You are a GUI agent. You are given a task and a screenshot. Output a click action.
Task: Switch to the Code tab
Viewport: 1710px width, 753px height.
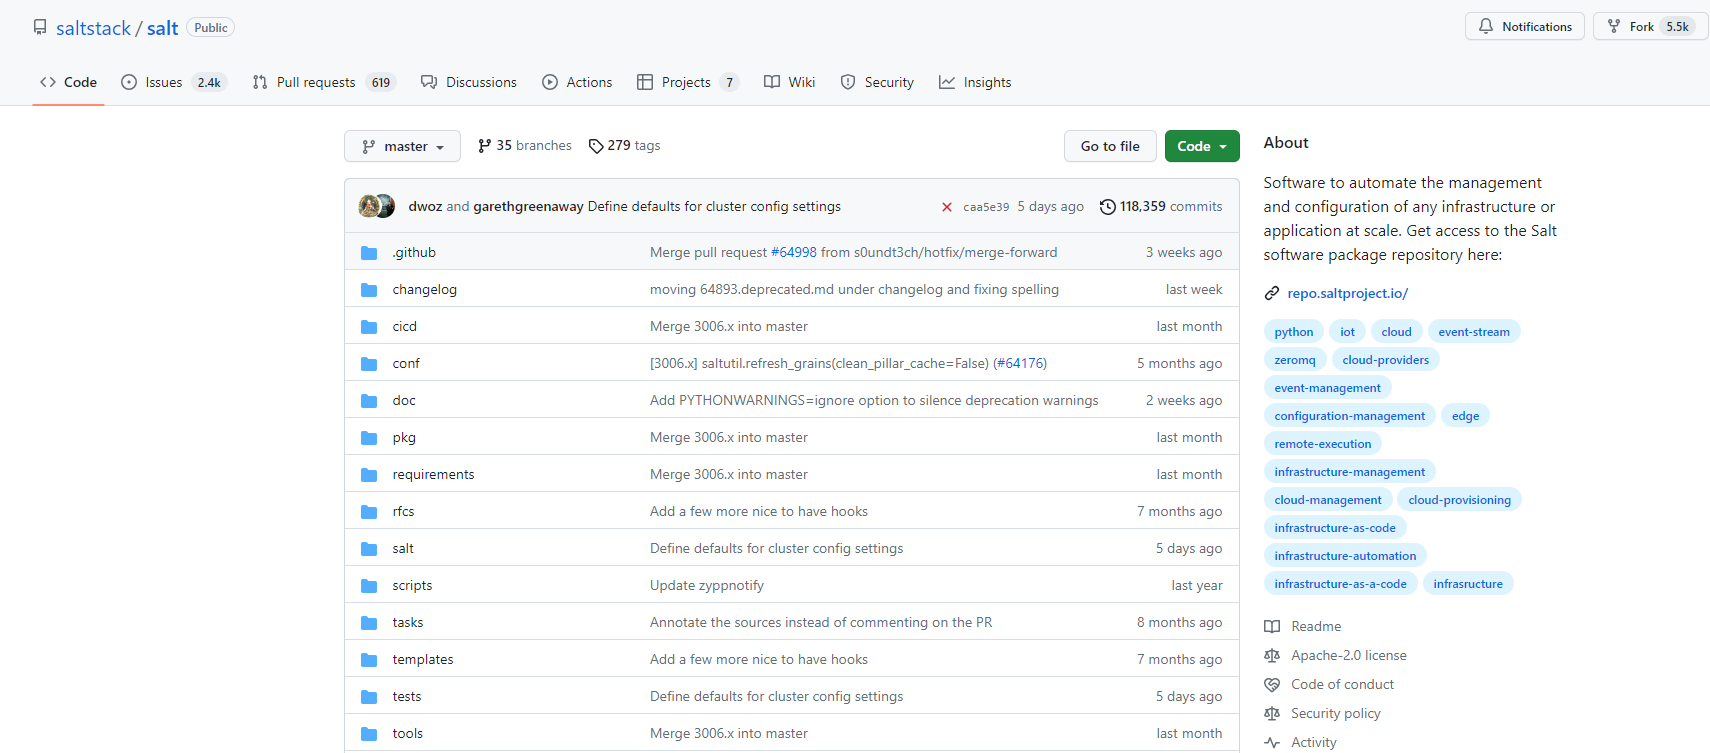68,82
